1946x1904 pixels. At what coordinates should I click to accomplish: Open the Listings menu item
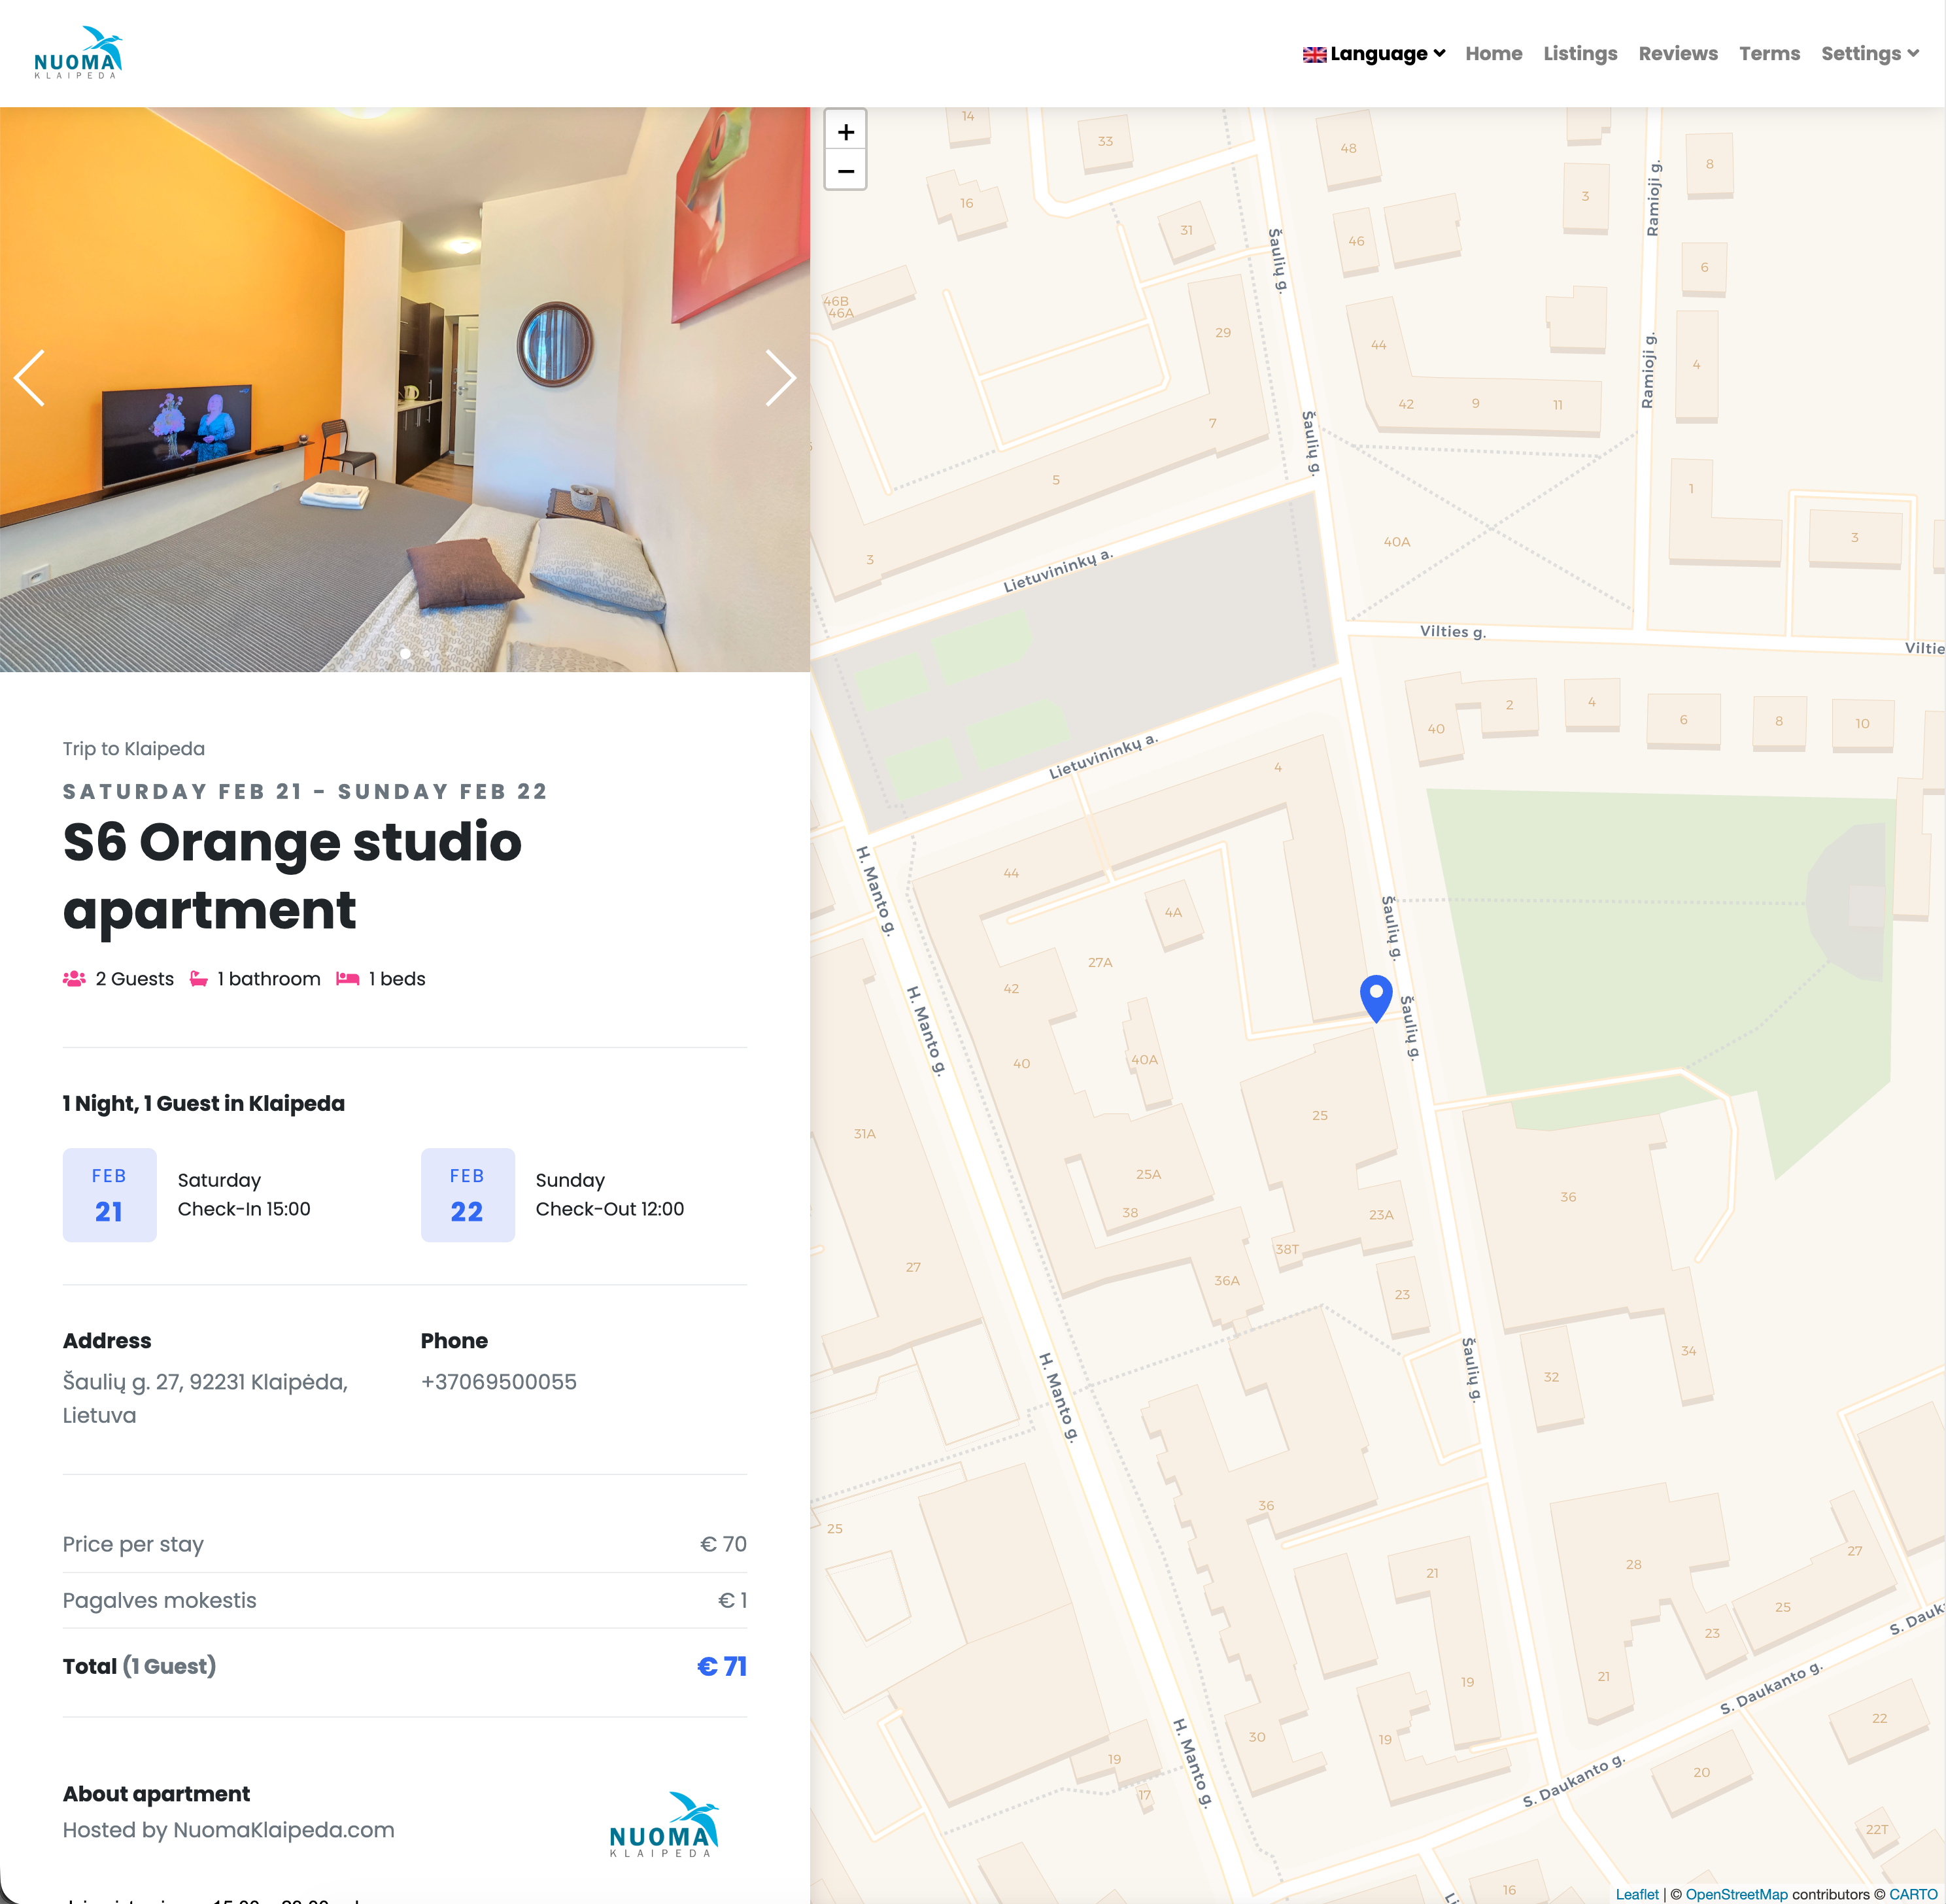(1580, 54)
